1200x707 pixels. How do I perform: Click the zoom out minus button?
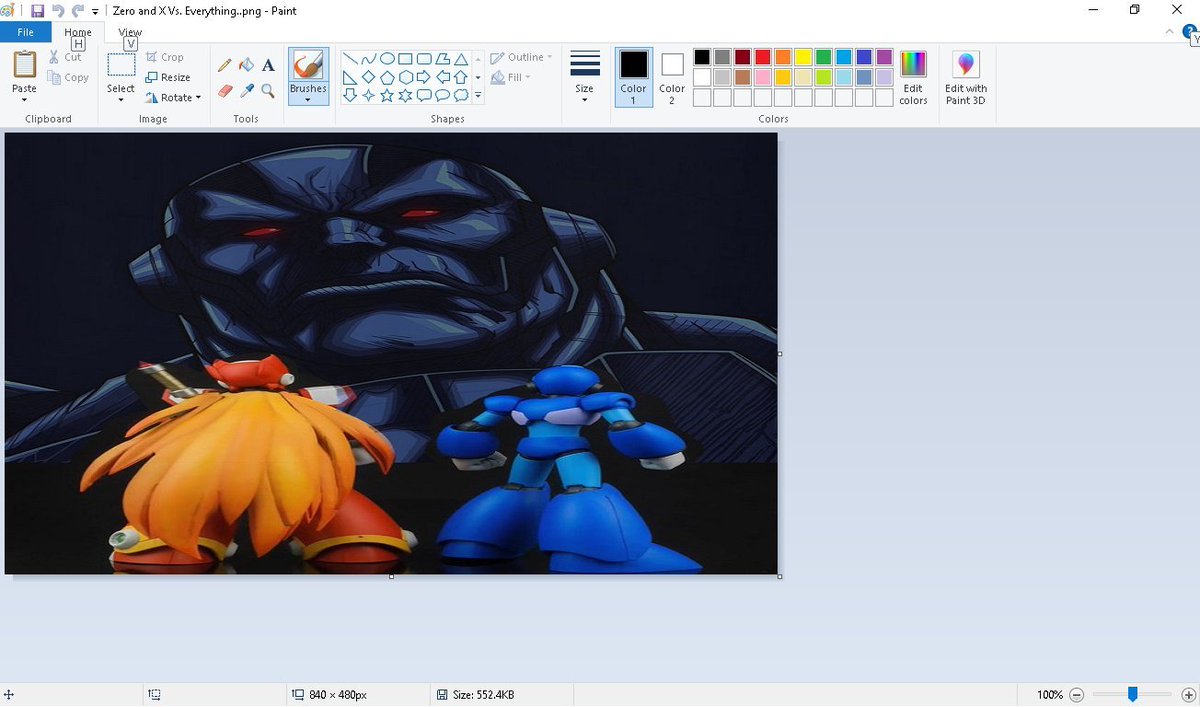(1077, 694)
